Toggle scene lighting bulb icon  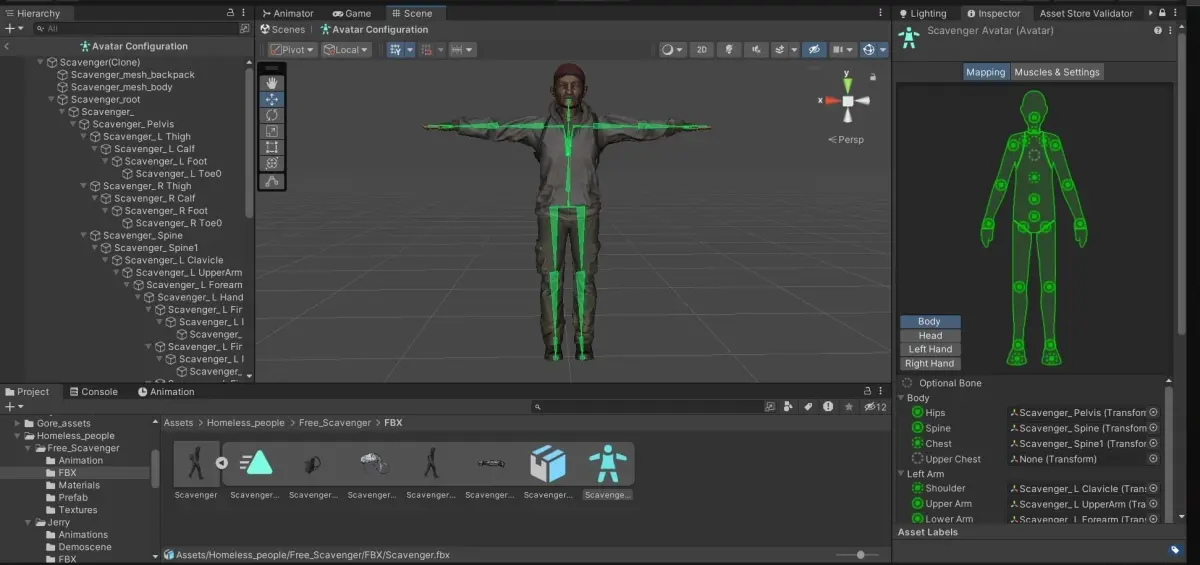tap(730, 49)
